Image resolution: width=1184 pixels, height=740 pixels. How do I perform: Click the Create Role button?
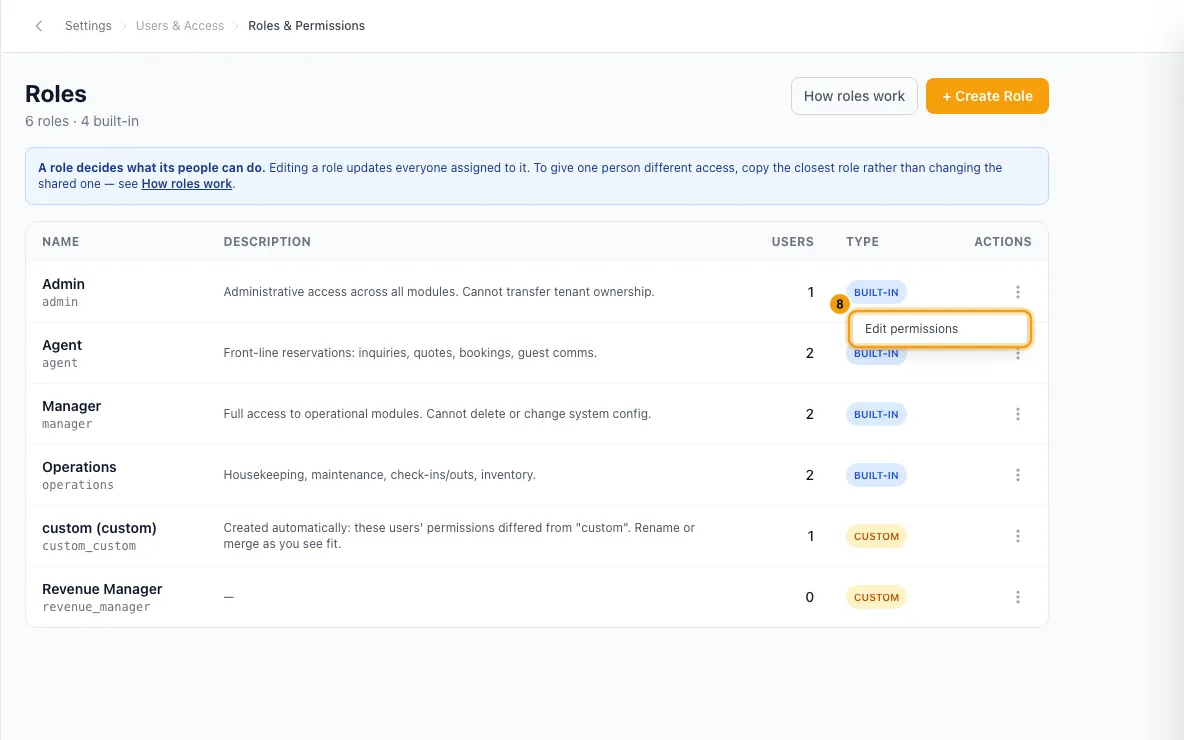click(x=987, y=96)
